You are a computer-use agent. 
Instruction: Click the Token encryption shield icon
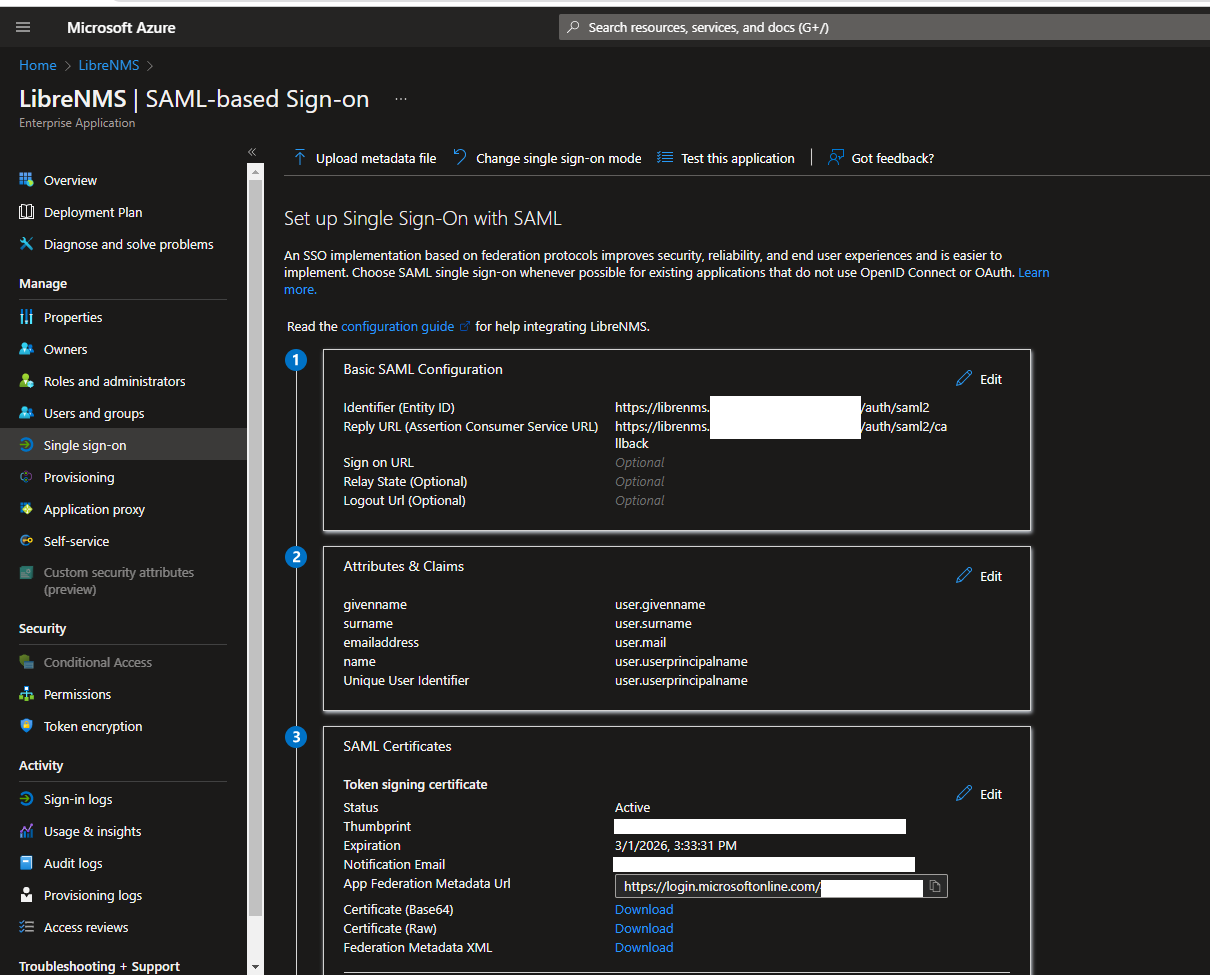click(26, 726)
